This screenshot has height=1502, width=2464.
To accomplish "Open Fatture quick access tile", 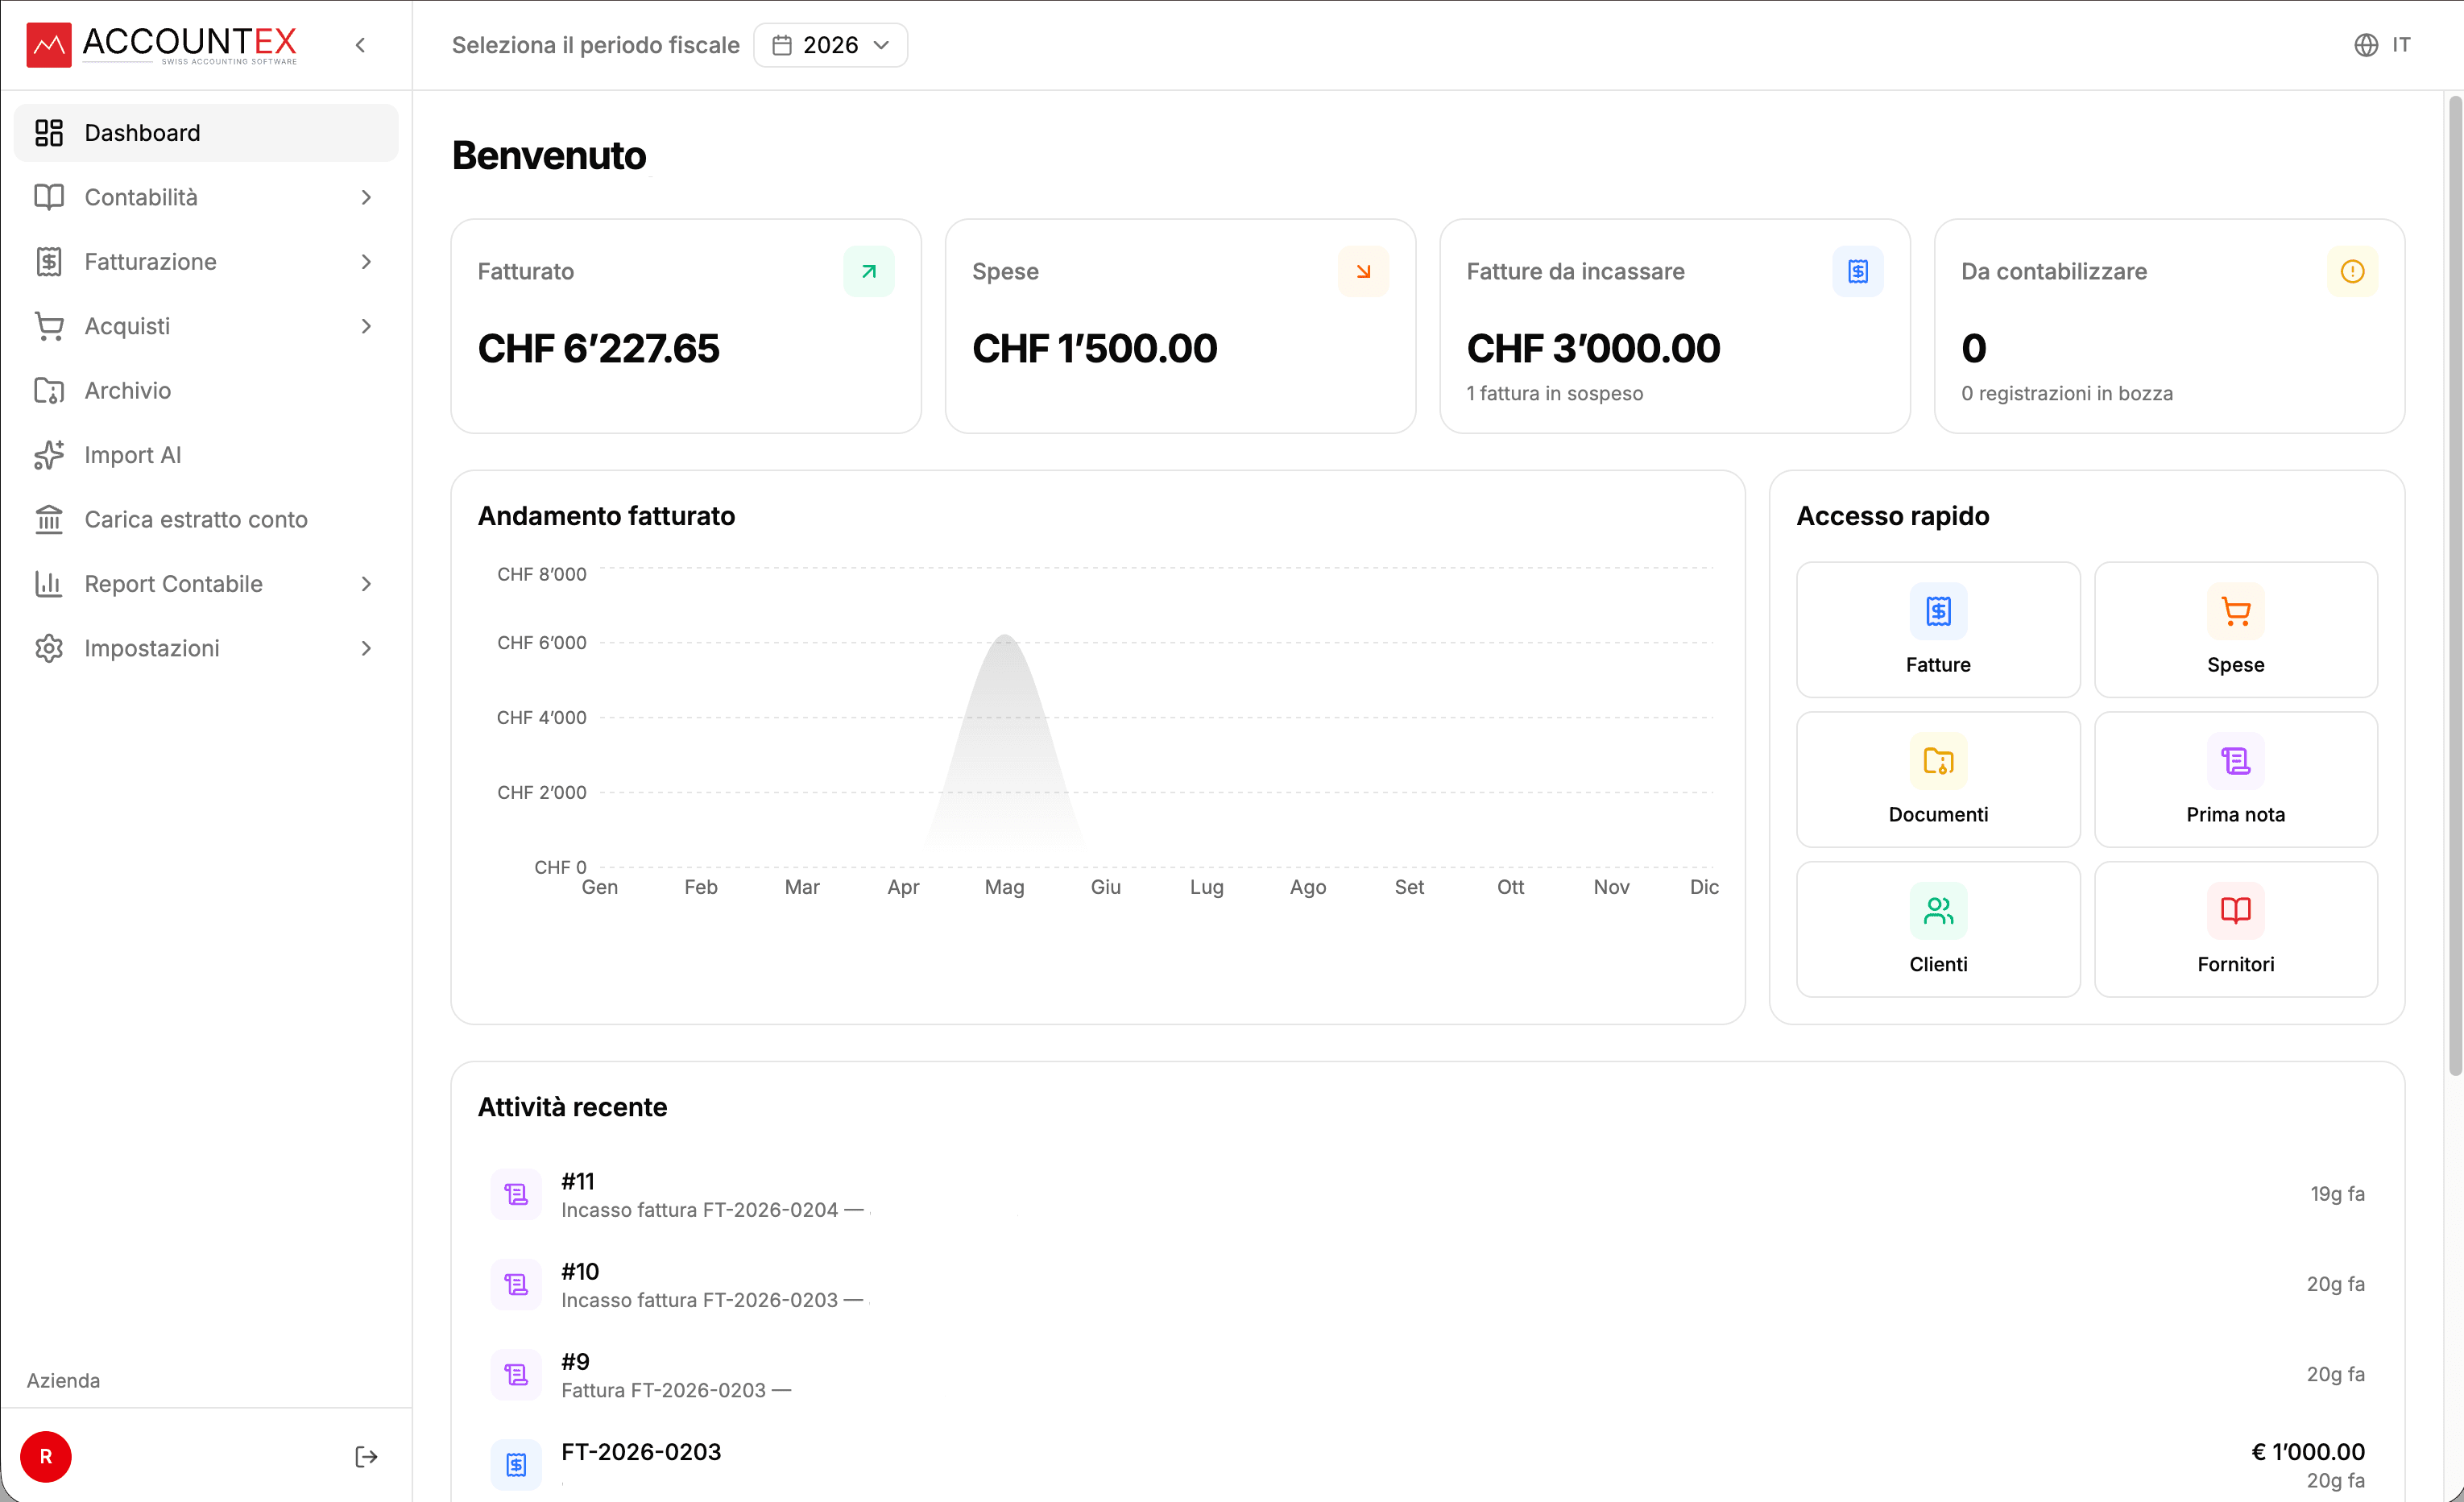I will point(1938,629).
